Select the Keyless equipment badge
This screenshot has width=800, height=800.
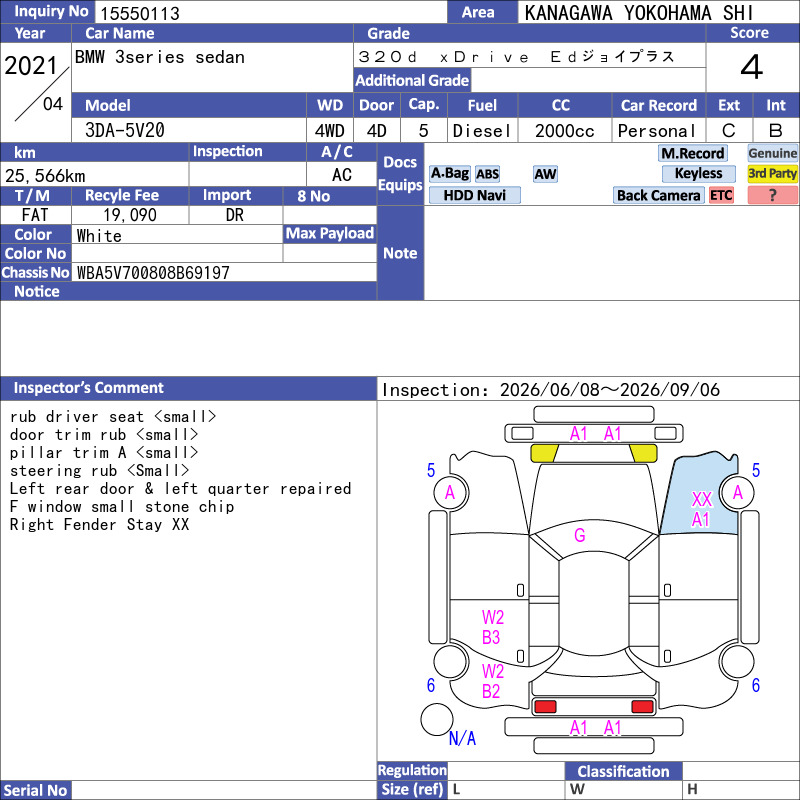pos(698,173)
